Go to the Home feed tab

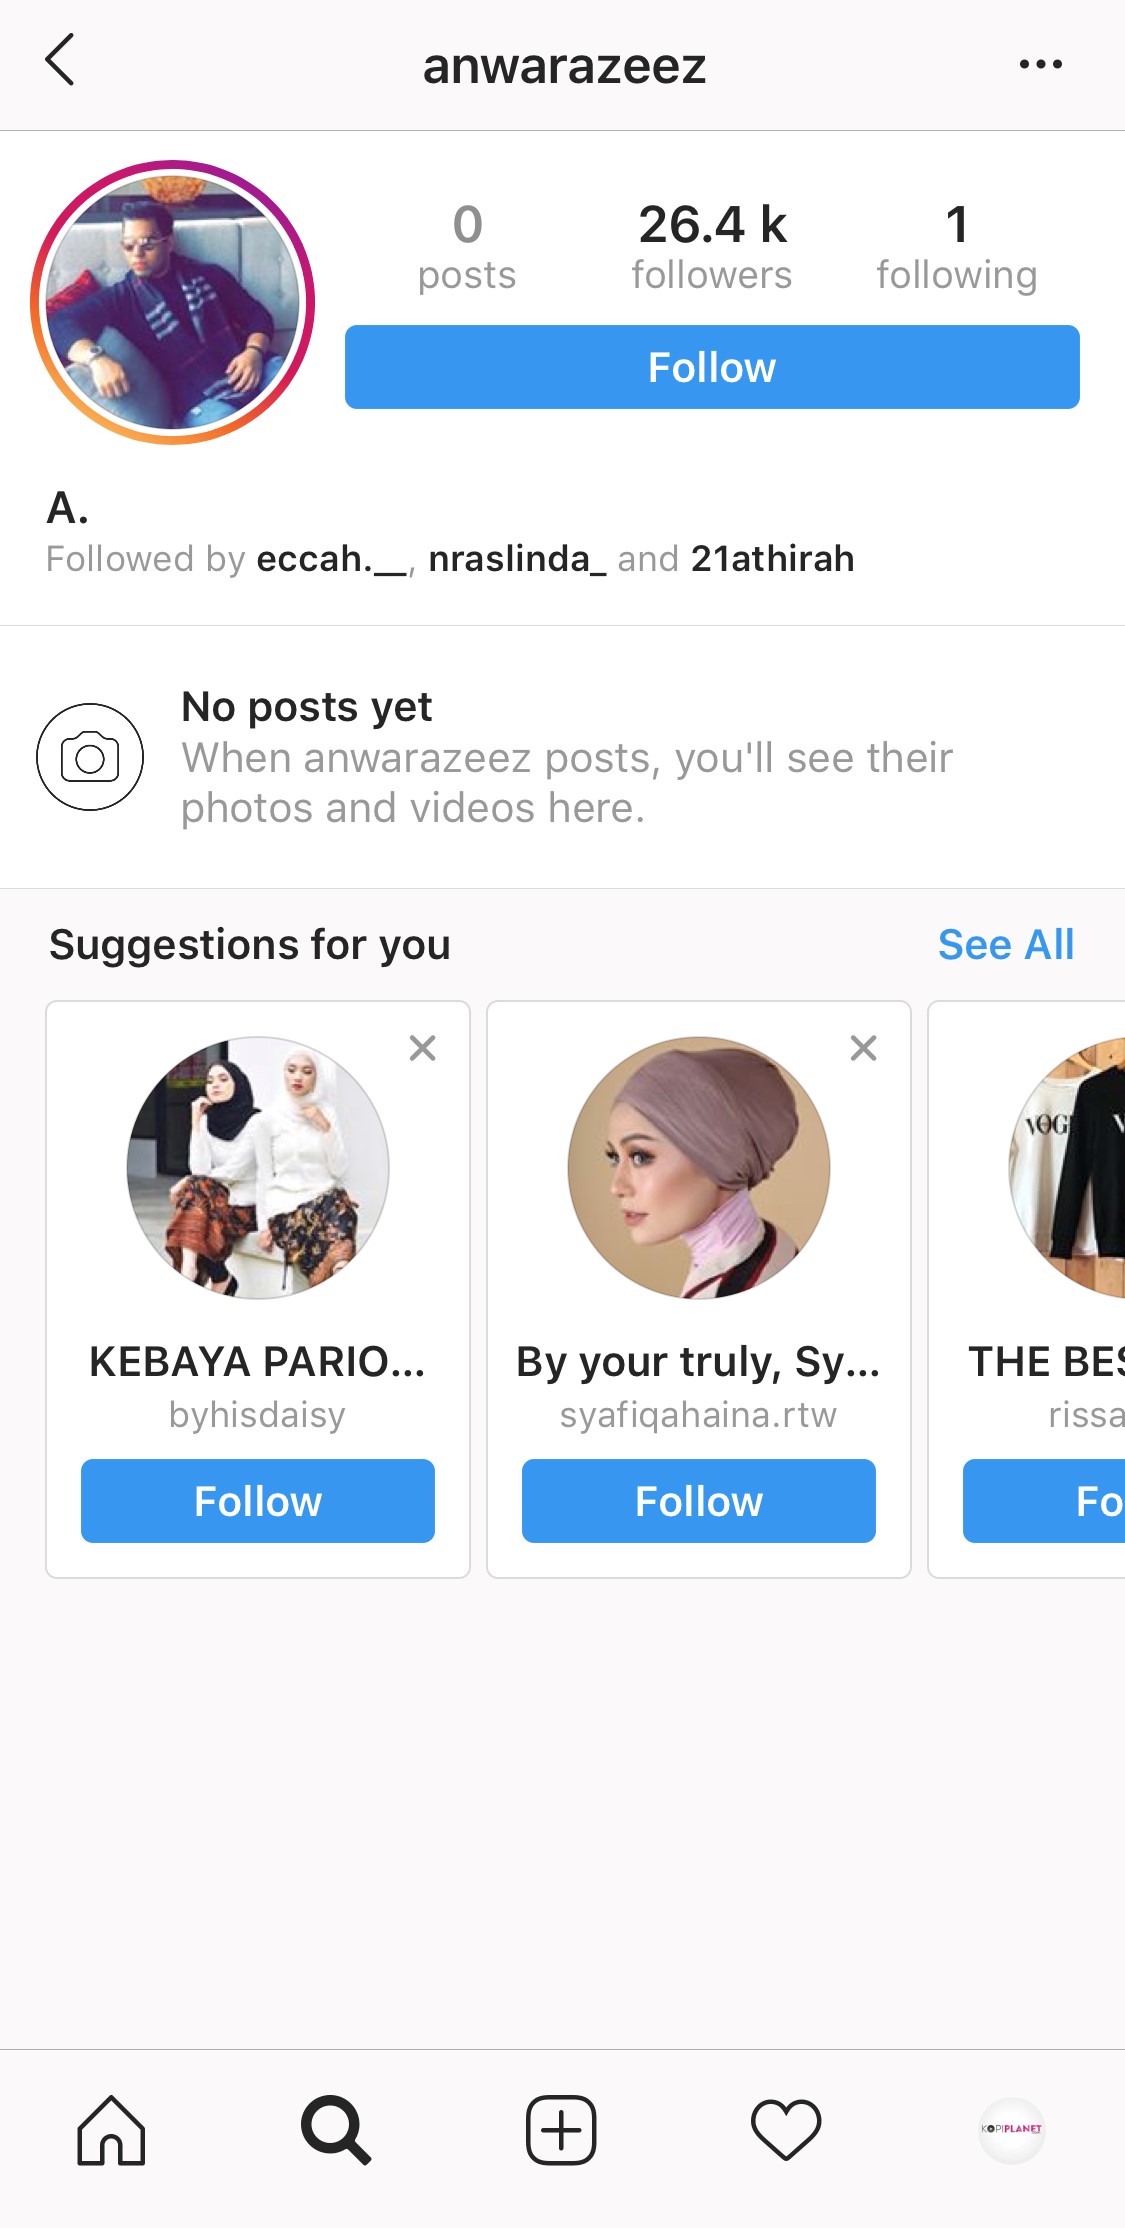tap(111, 2130)
